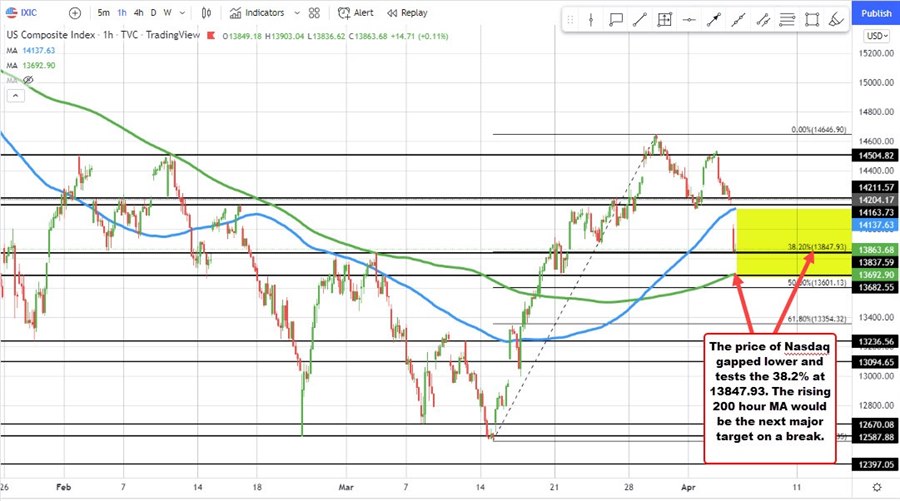Click the 14211.57 price label
The image size is (900, 501).
pos(876,187)
